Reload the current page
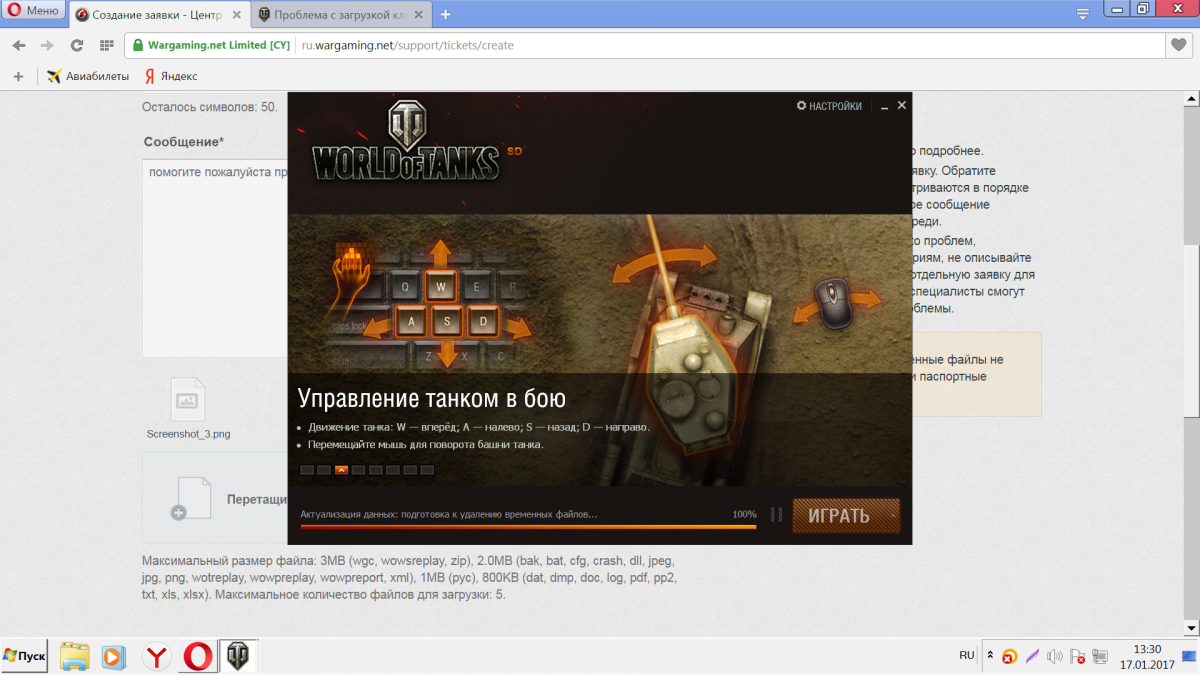1200x675 pixels. 77,45
